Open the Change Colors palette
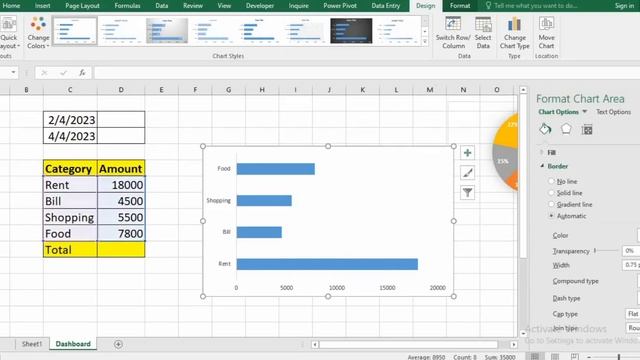 pos(38,33)
